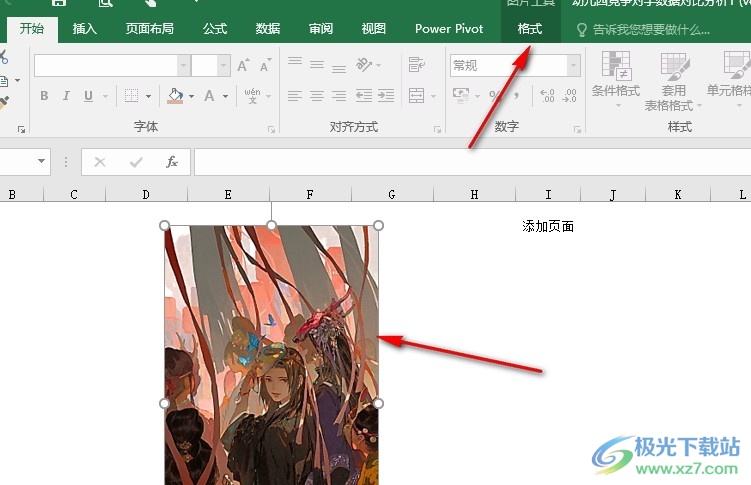Image resolution: width=751 pixels, height=485 pixels.
Task: Open font color dropdown arrow
Action: (226, 96)
